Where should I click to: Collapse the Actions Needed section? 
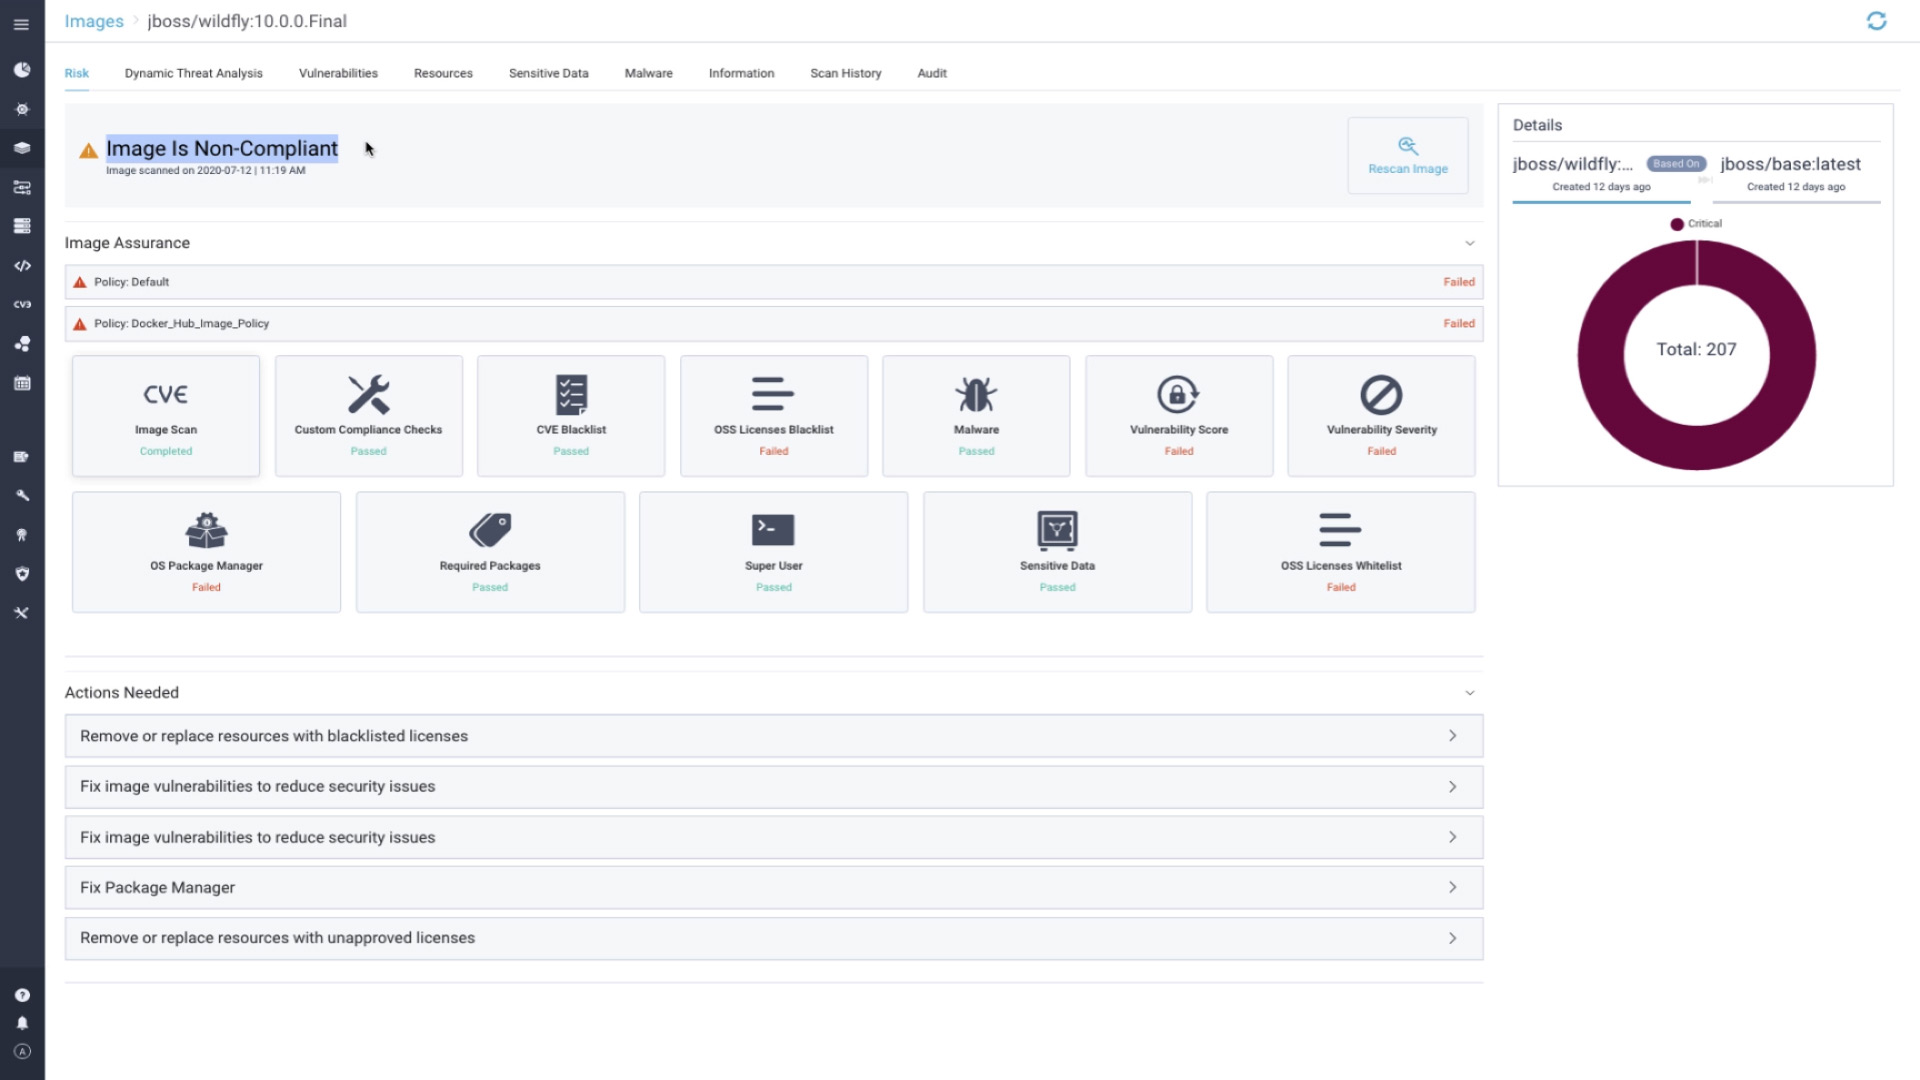click(x=1470, y=693)
